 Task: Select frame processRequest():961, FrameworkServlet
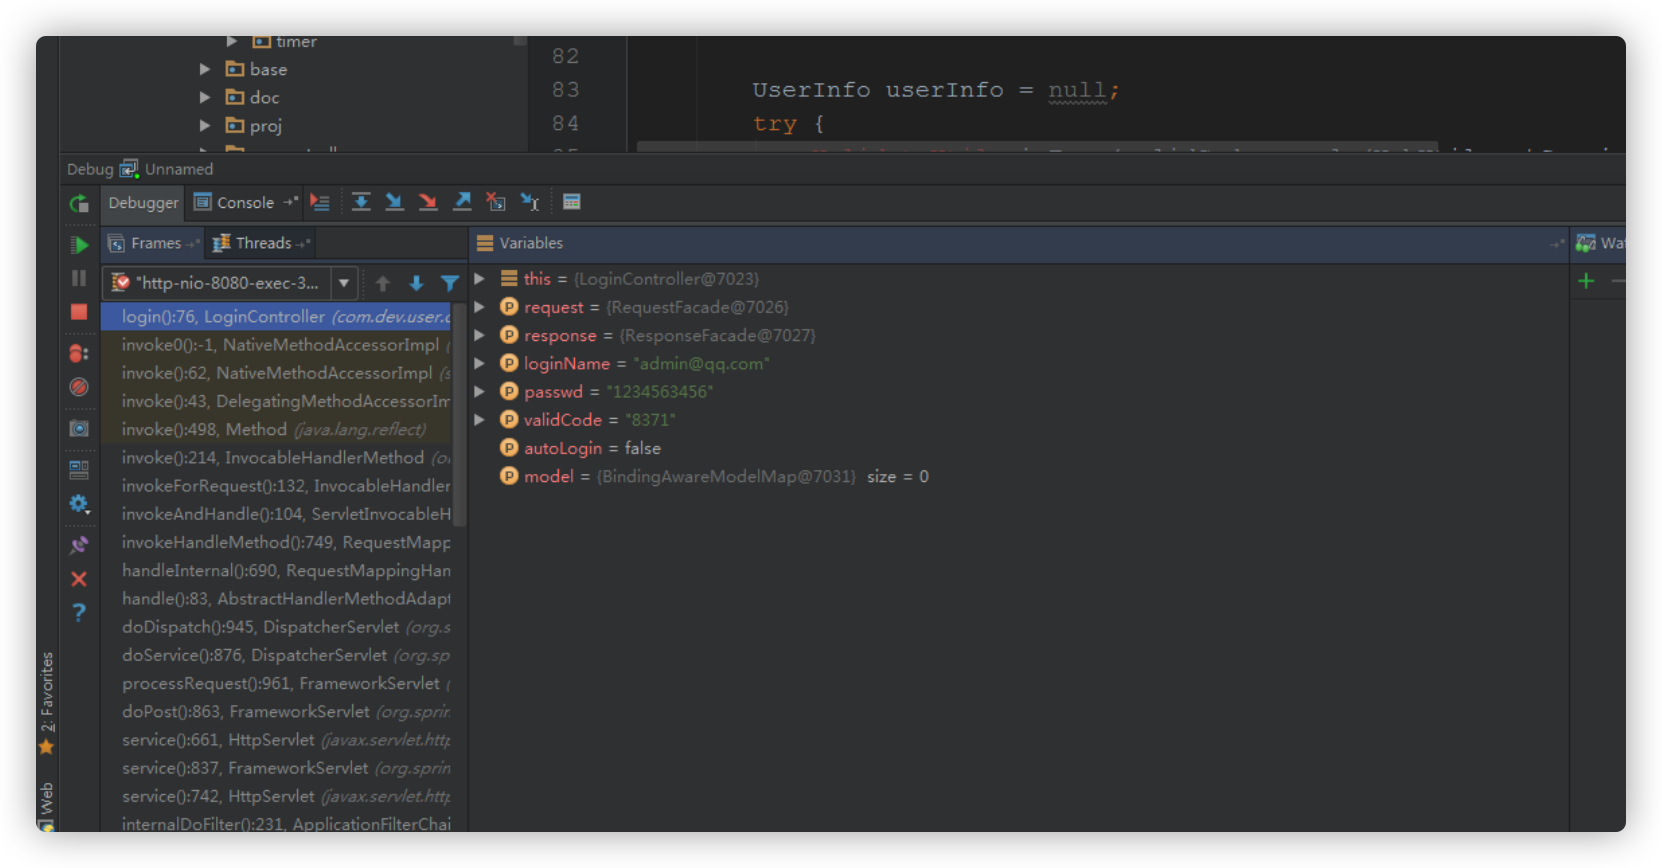pos(276,683)
